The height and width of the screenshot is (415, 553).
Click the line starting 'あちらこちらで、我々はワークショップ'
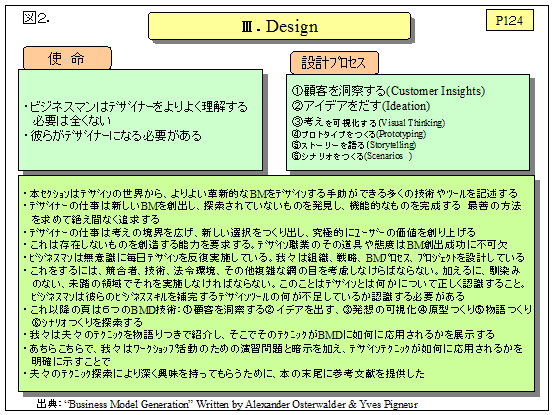point(273,349)
